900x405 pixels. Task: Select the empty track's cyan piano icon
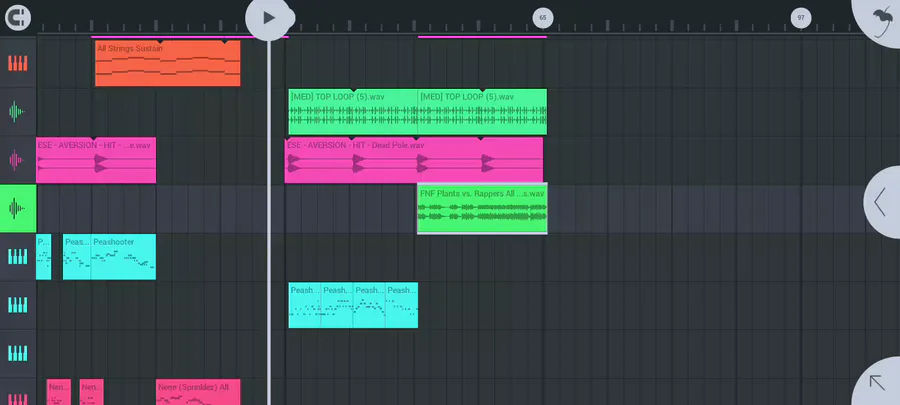(18, 353)
